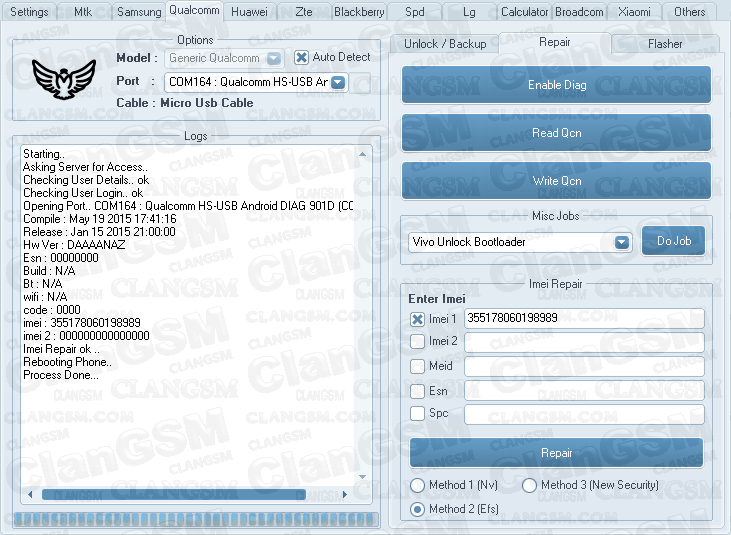This screenshot has height=535, width=731.
Task: Switch to Unlock / Backup tab
Action: [445, 44]
